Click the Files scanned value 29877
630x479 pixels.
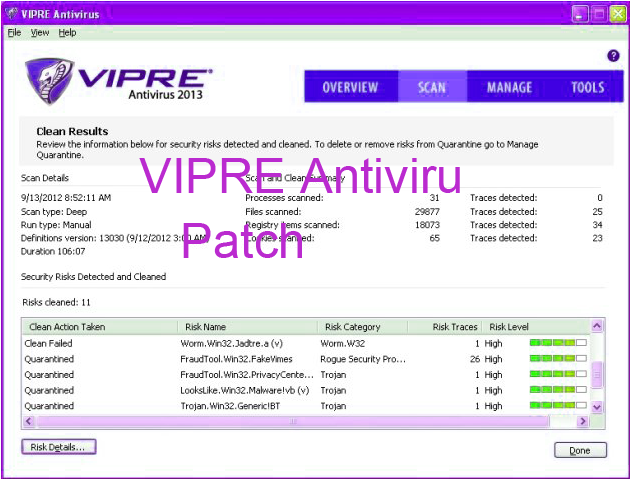pyautogui.click(x=428, y=211)
